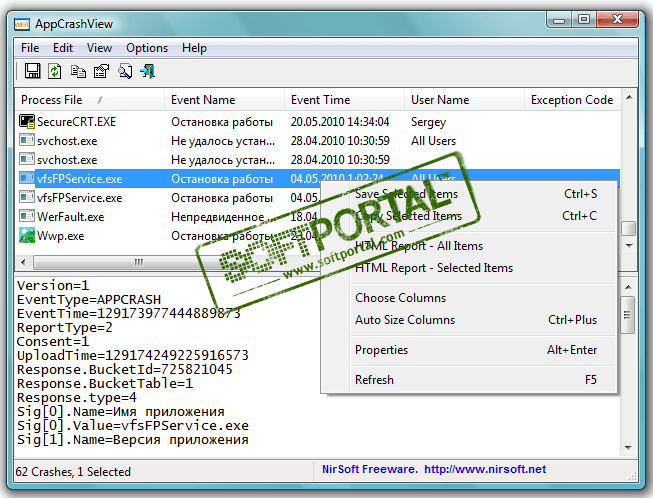
Task: Select the unselected vfsFPService.exe row
Action: click(168, 198)
